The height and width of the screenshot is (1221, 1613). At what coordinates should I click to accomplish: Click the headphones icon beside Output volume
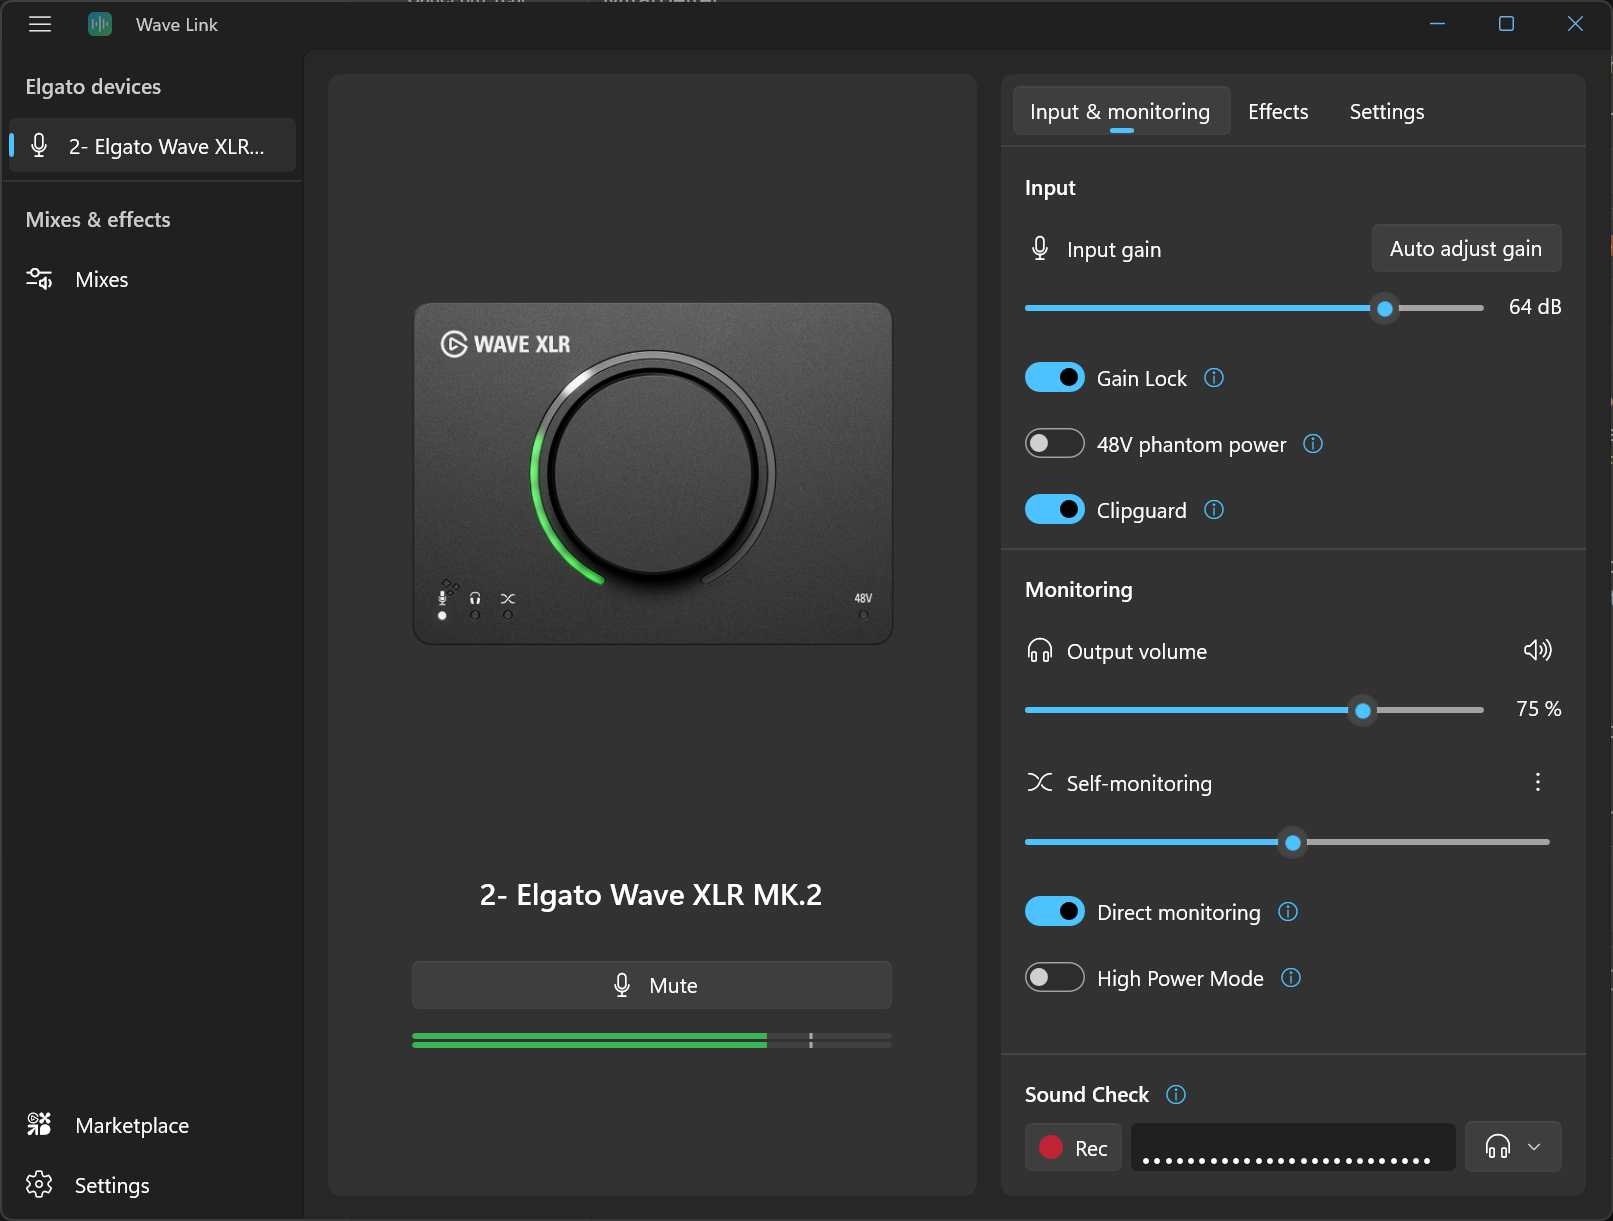pyautogui.click(x=1040, y=651)
